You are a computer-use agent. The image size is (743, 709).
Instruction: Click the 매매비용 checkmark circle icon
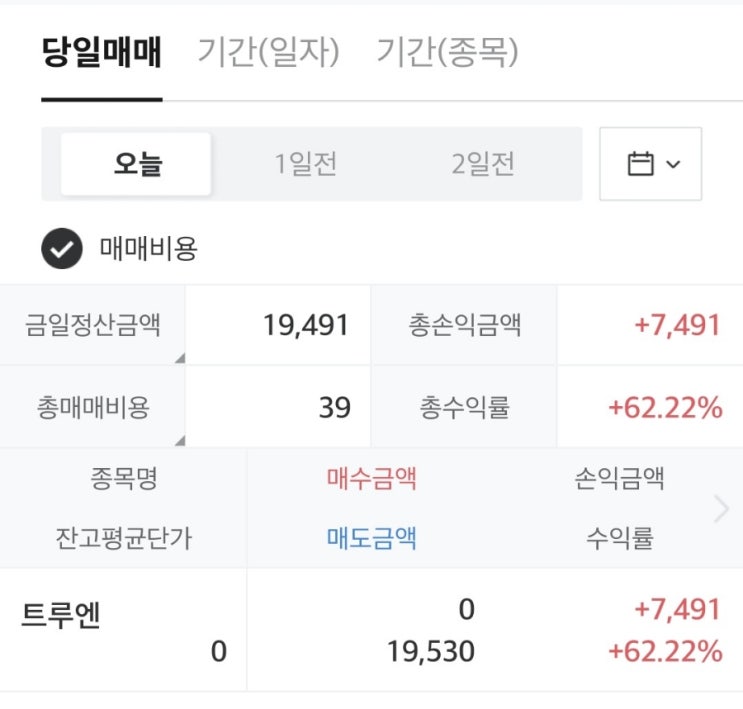click(x=61, y=249)
